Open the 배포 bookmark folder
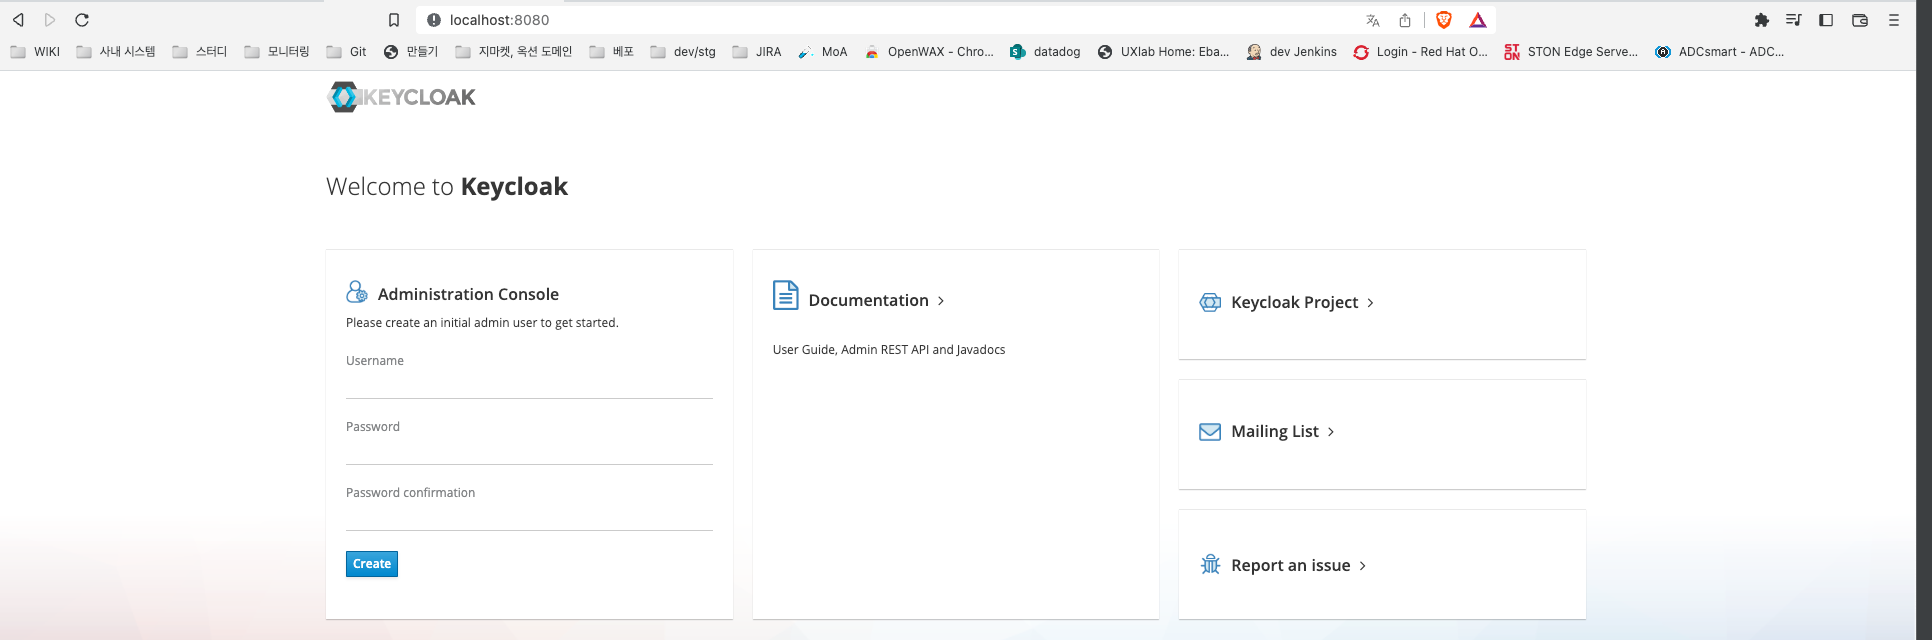1932x640 pixels. pos(612,52)
